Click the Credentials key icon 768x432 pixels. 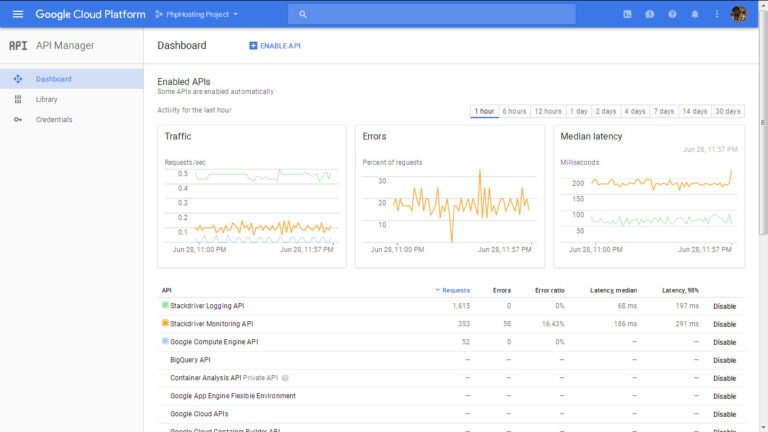[x=18, y=120]
